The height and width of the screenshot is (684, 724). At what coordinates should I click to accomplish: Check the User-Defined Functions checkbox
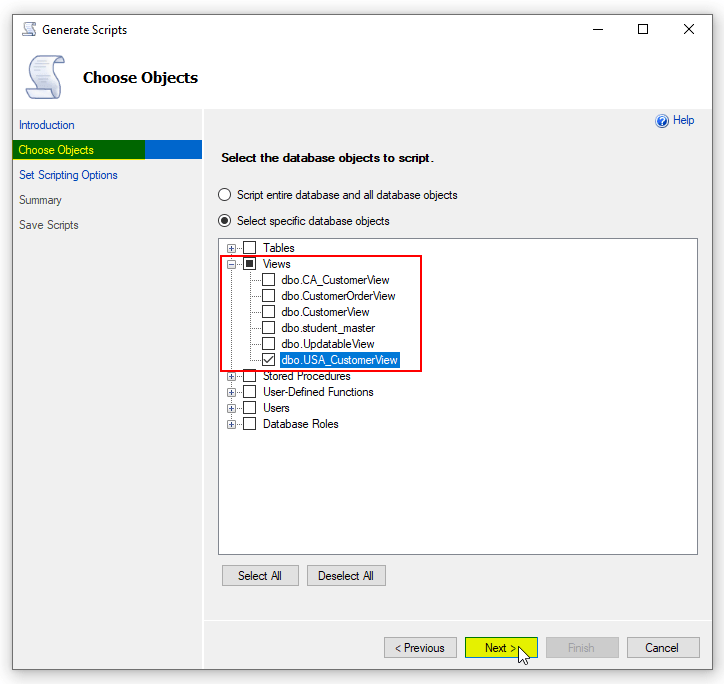[249, 392]
